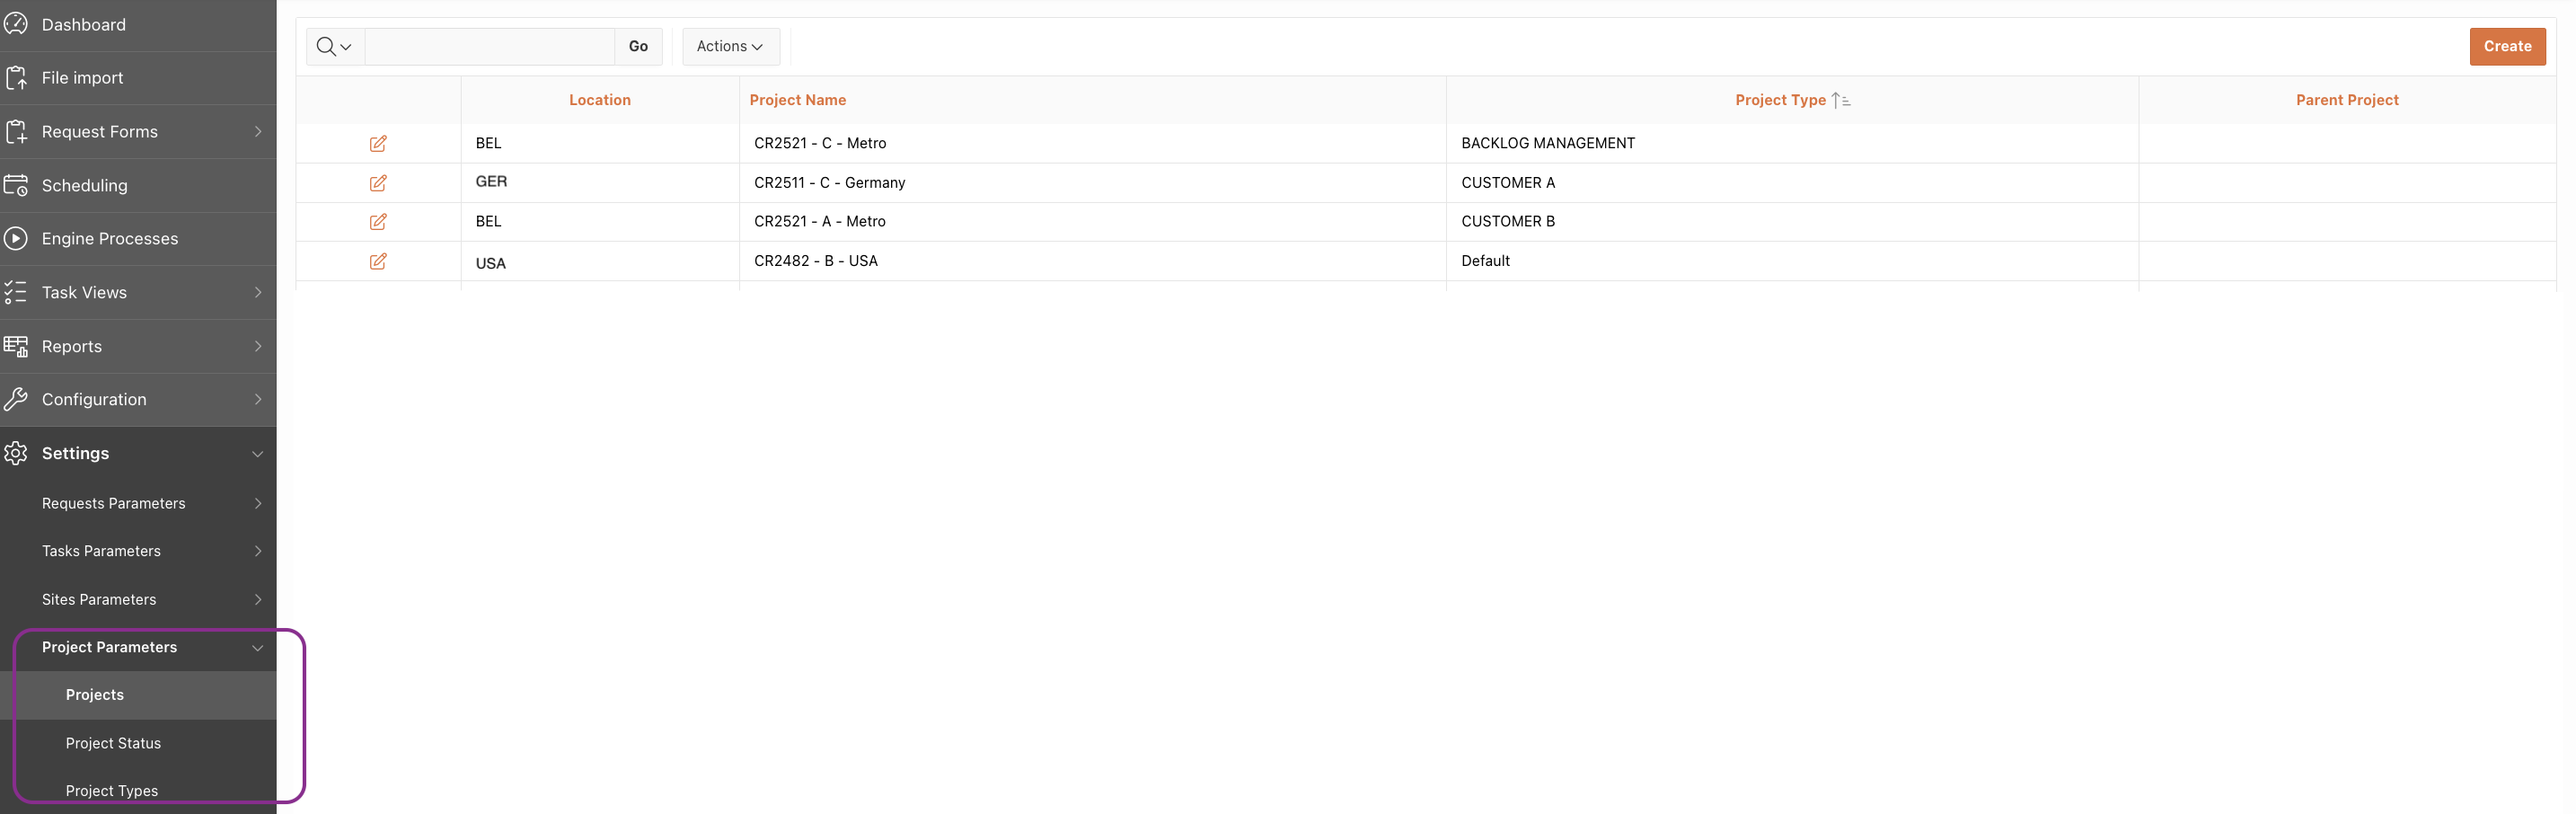Collapse the Project Parameters chevron
Screen dimensions: 2576x814
pos(258,648)
